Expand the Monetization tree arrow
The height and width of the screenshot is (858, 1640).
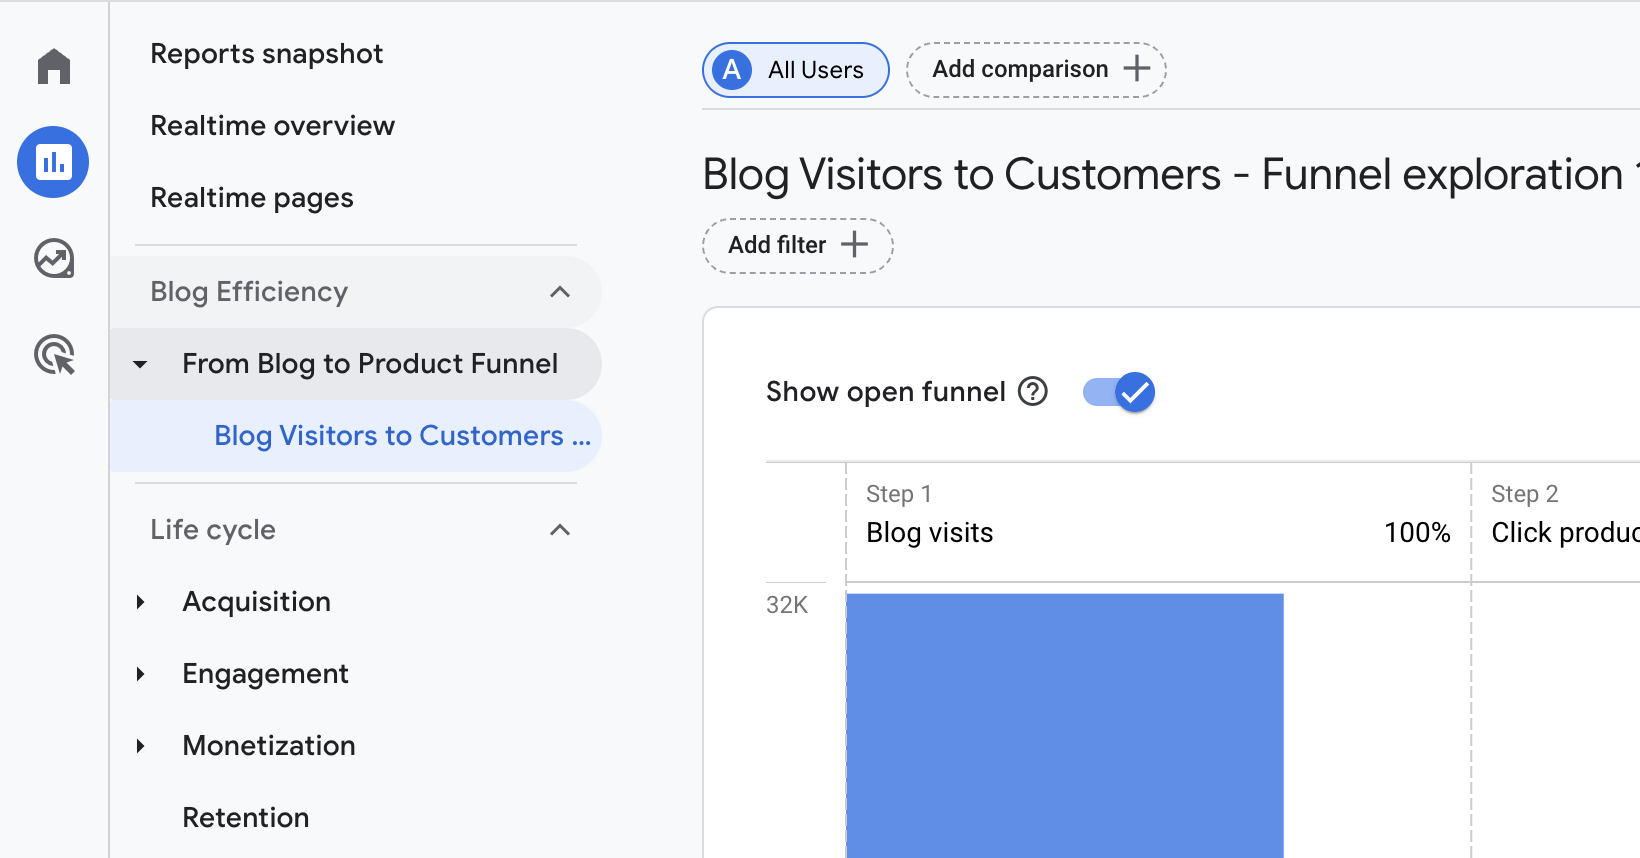click(x=141, y=746)
